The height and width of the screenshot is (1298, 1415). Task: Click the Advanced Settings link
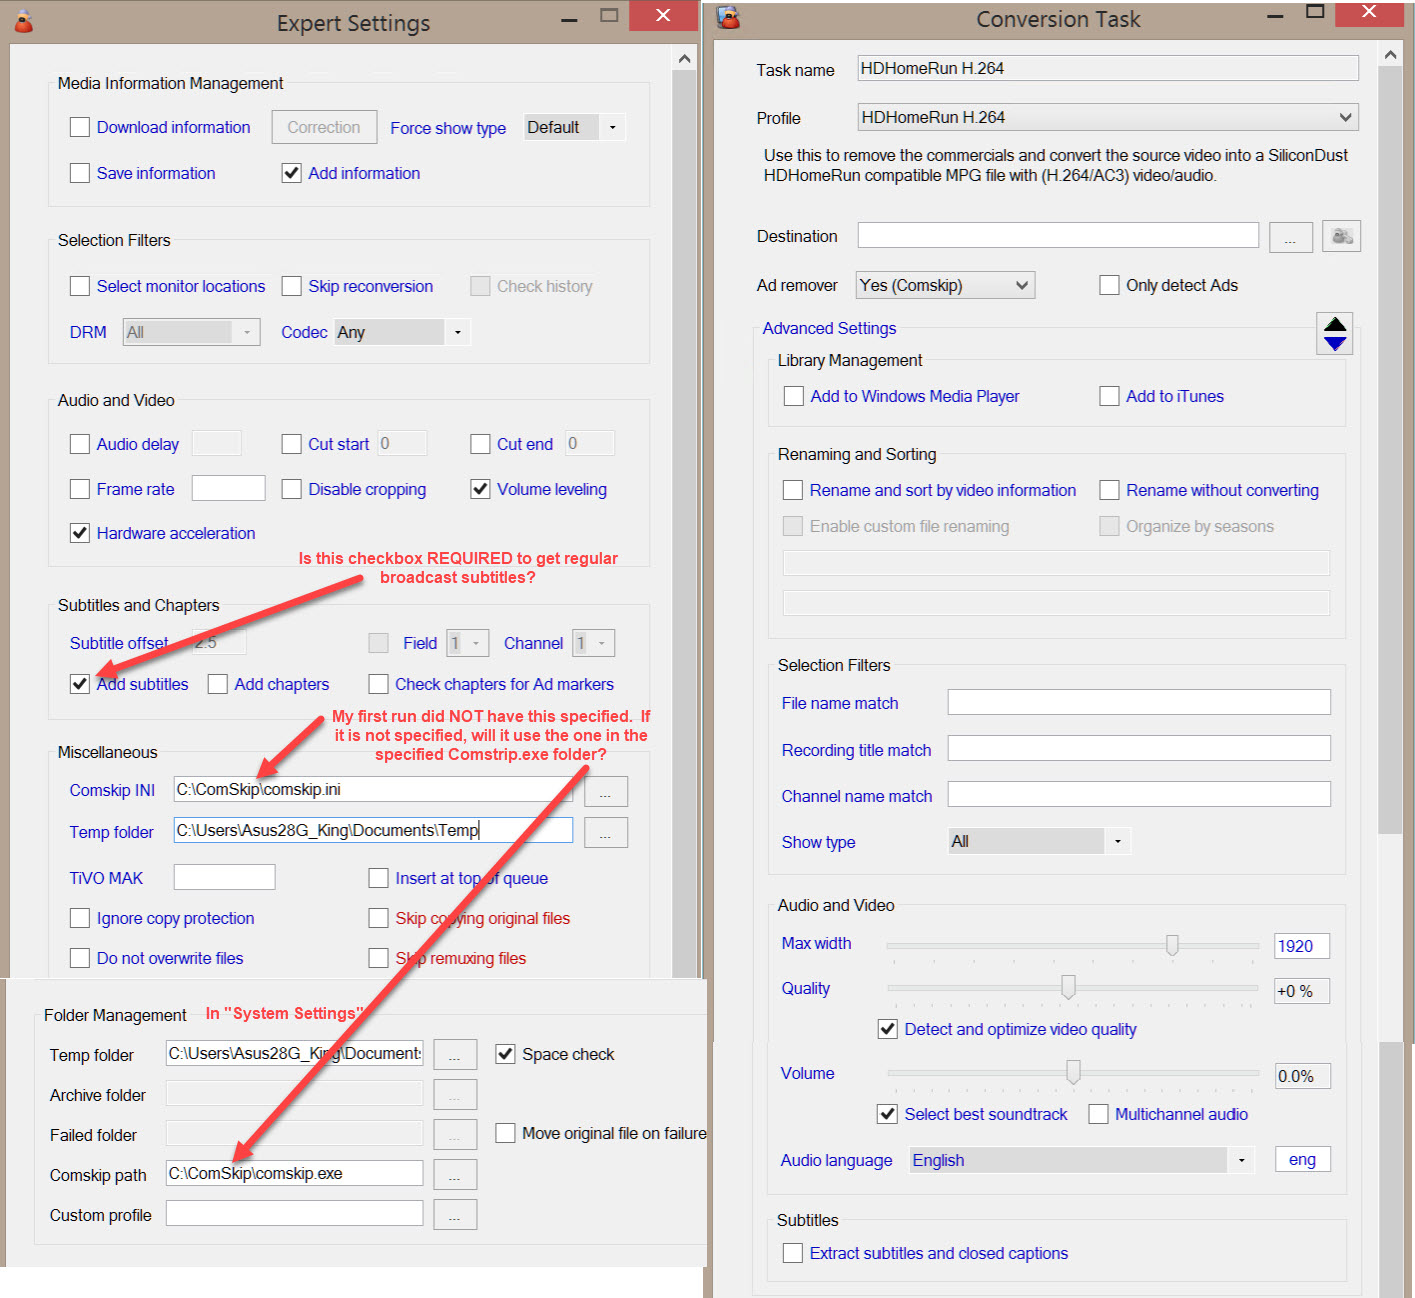coord(829,328)
